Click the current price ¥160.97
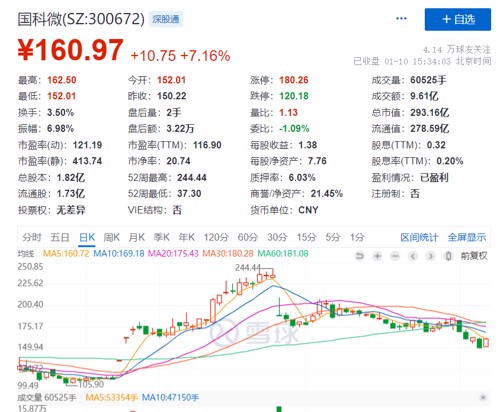The image size is (500, 412). (71, 50)
